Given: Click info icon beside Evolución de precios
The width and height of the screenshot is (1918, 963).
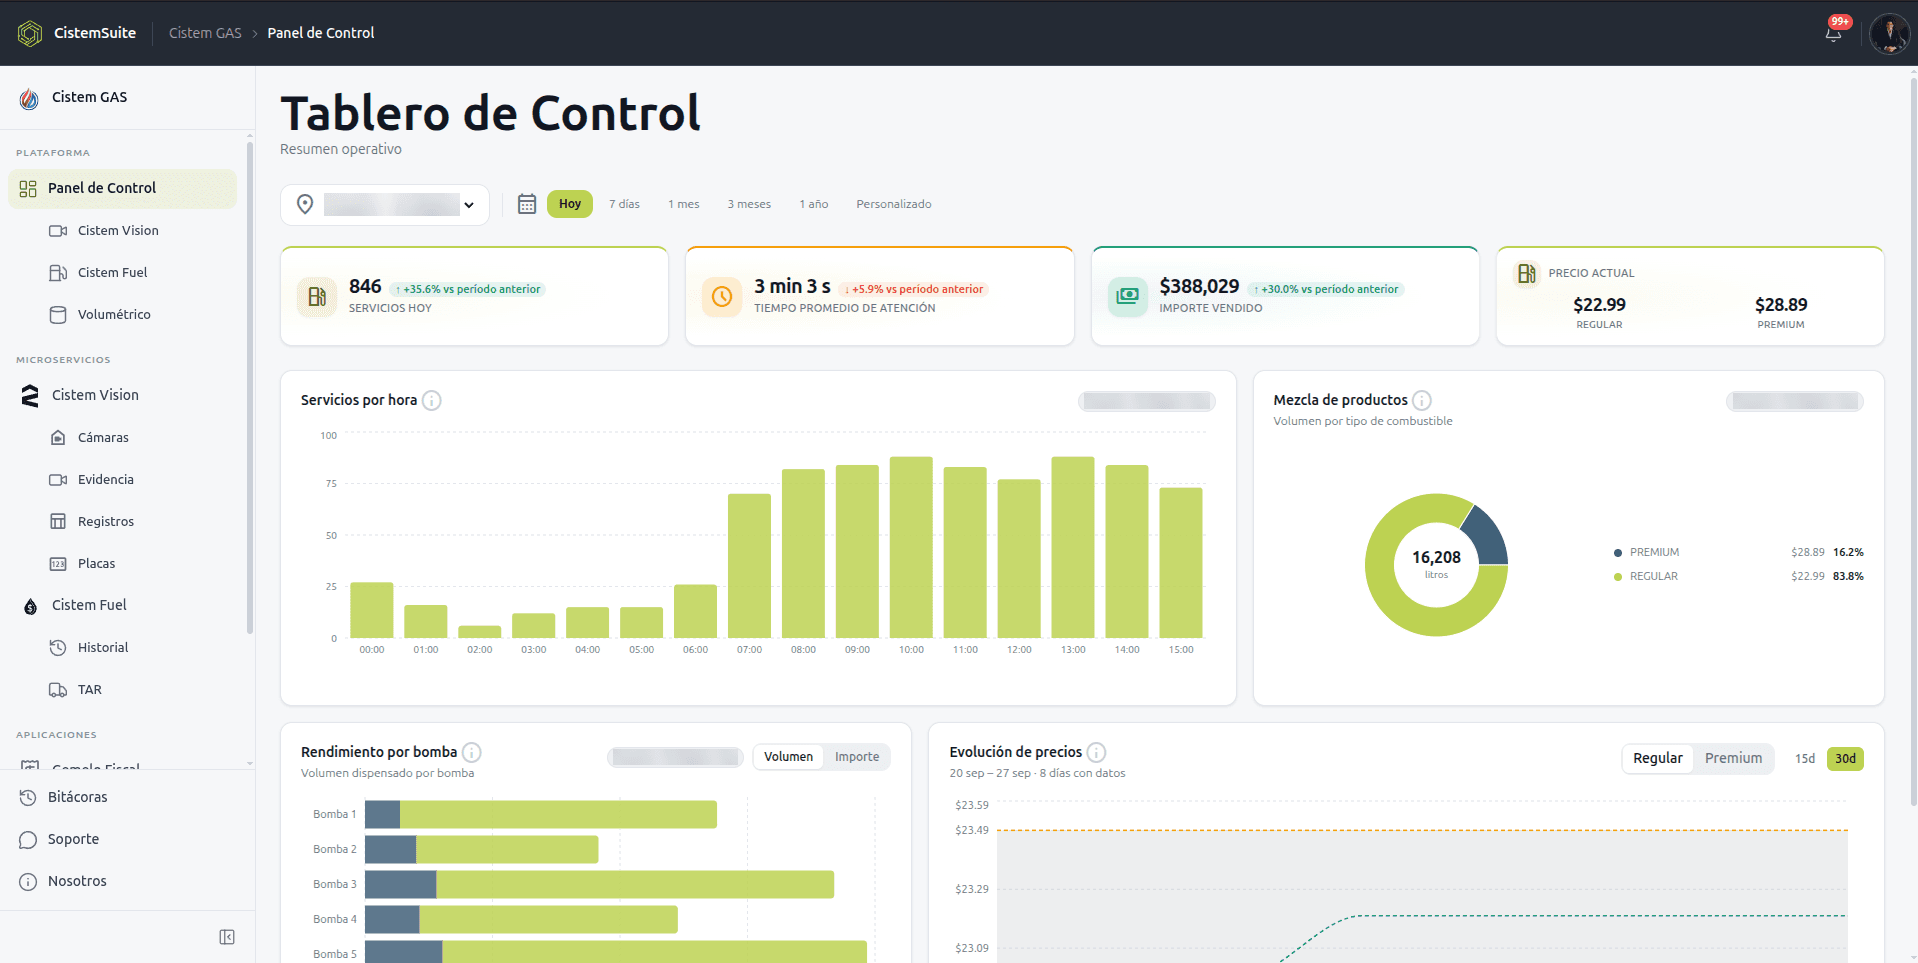Looking at the screenshot, I should click(1096, 752).
